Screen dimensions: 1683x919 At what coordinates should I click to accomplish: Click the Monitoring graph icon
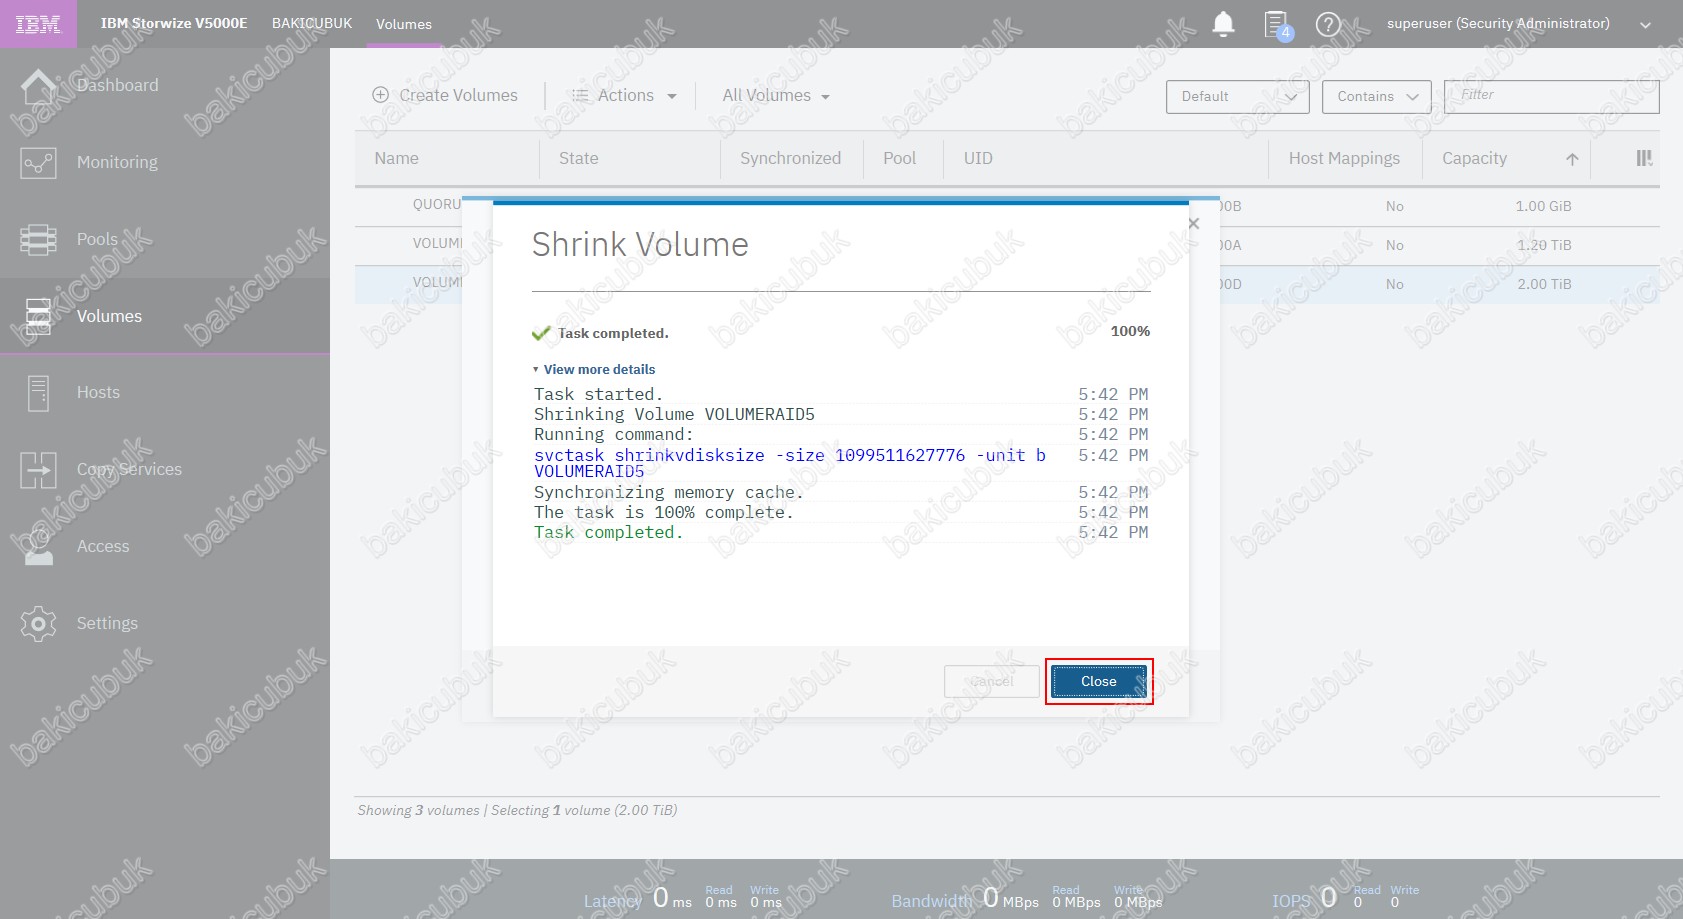point(38,162)
